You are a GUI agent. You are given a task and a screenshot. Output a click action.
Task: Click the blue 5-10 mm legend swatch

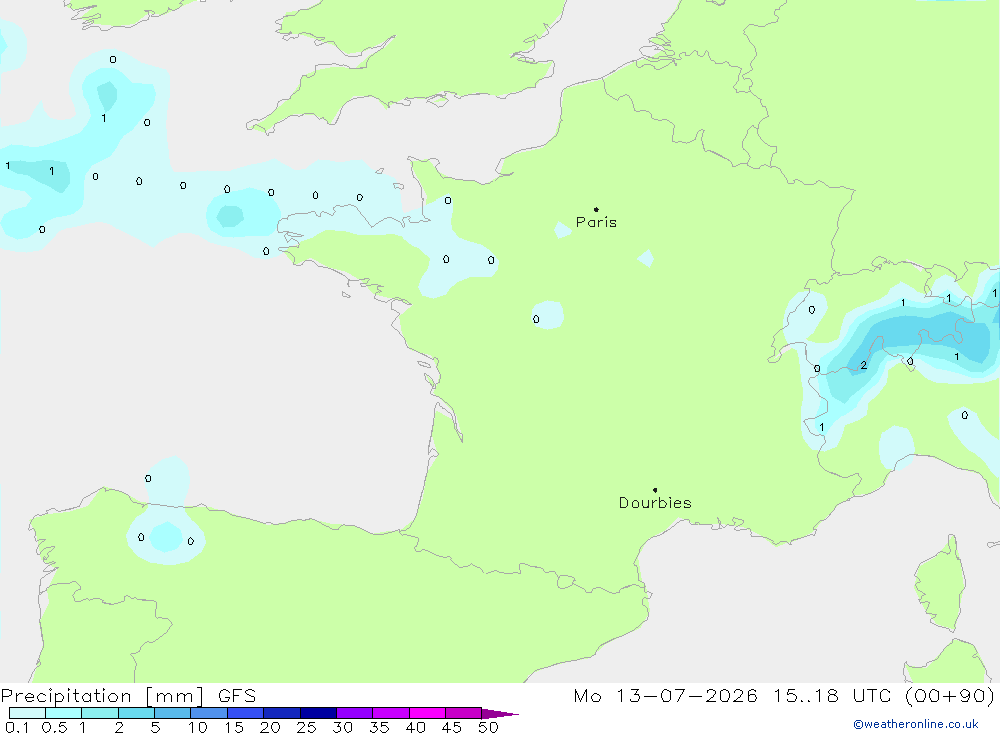click(x=173, y=713)
